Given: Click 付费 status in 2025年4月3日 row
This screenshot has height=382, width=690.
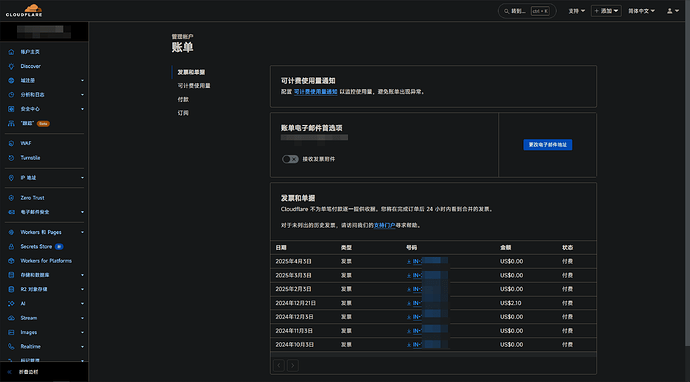Looking at the screenshot, I should pyautogui.click(x=568, y=261).
